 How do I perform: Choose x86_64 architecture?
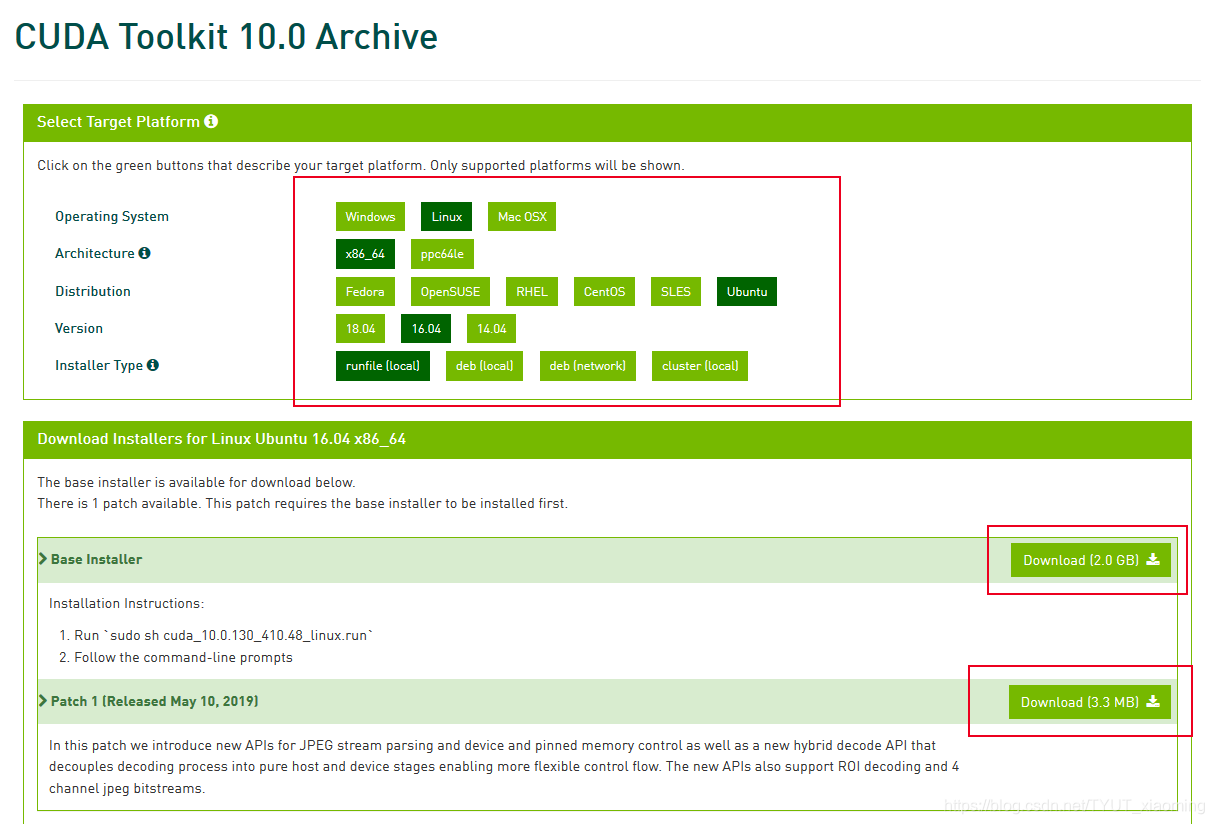pos(365,254)
